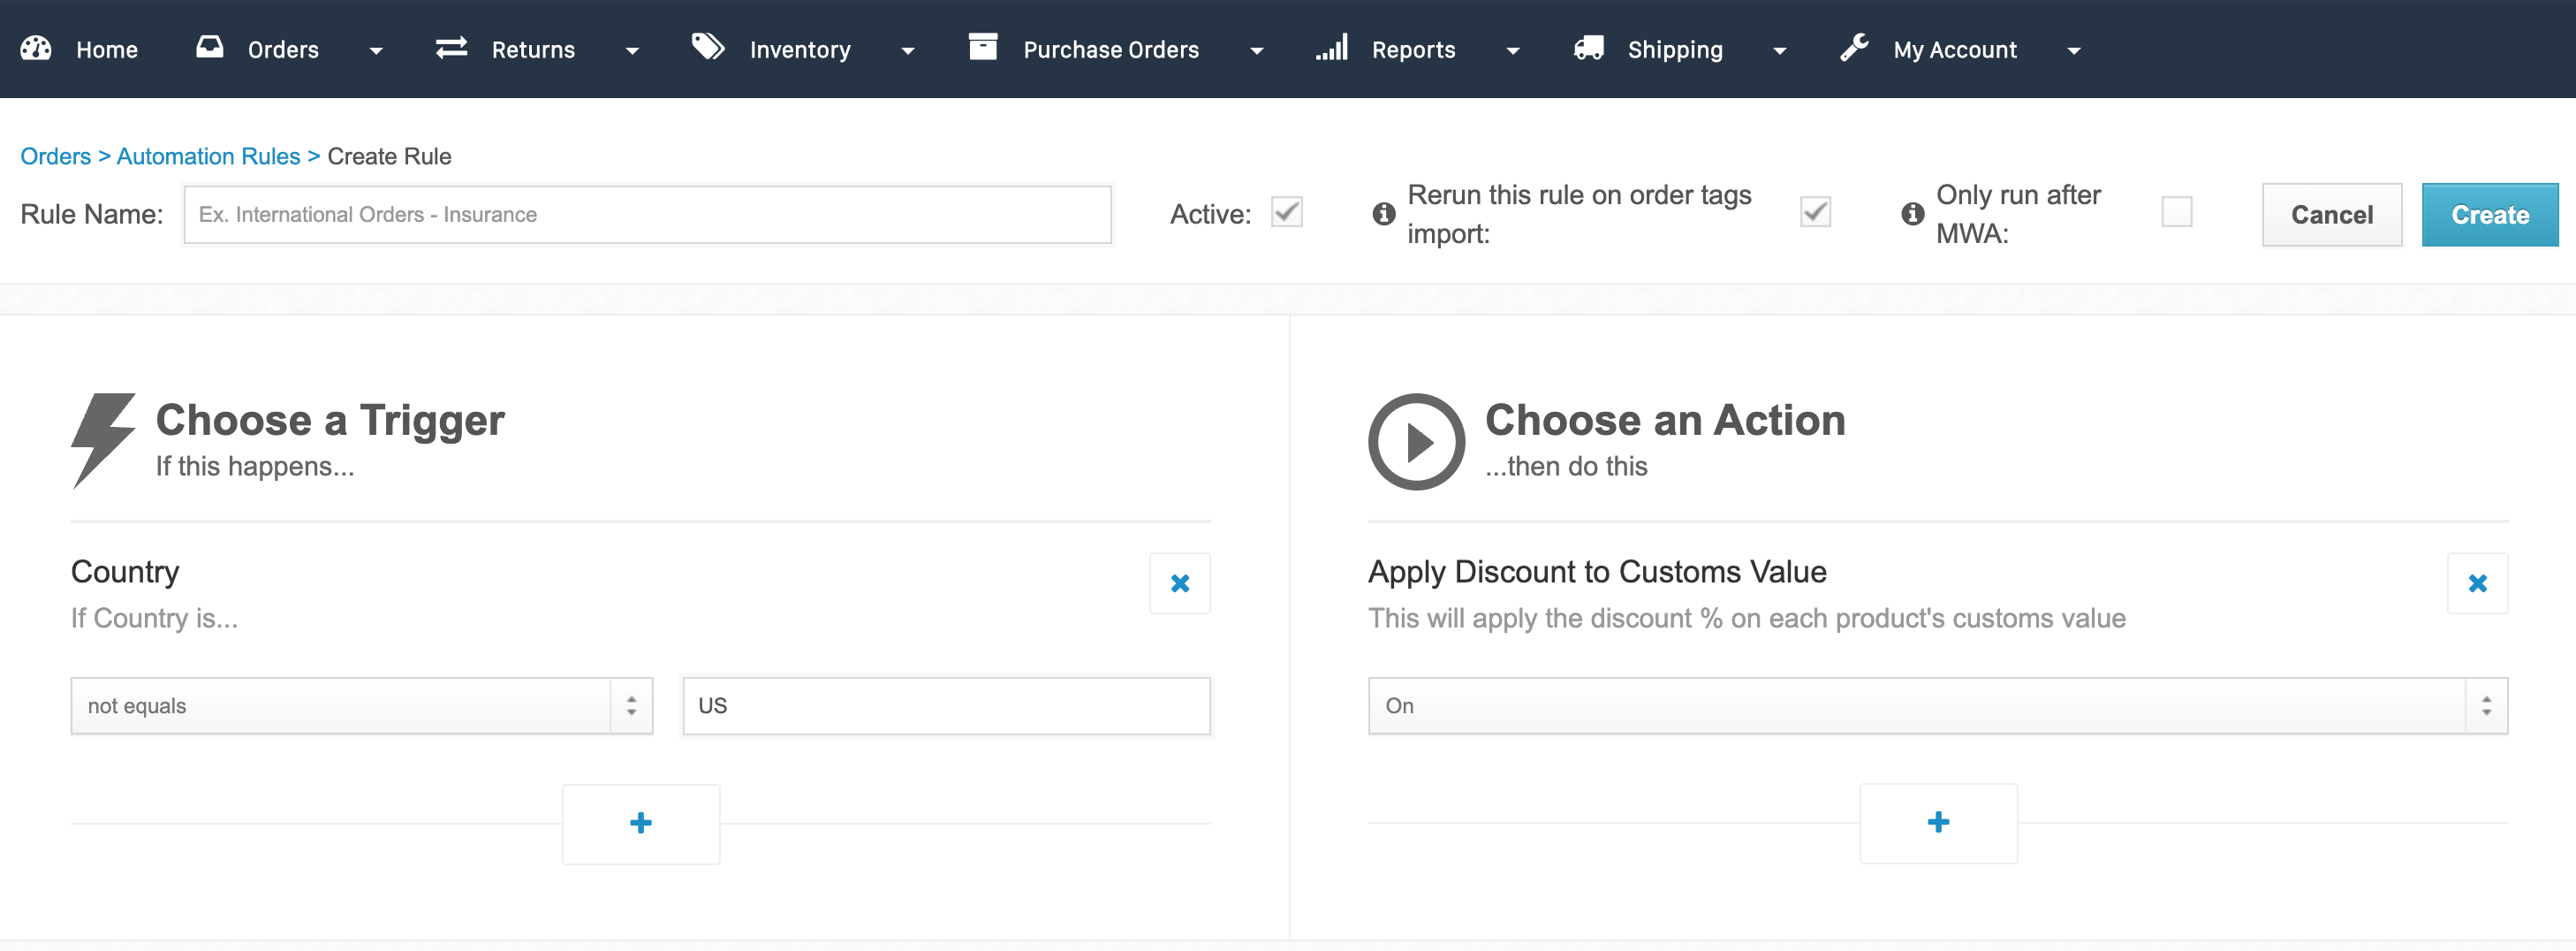The width and height of the screenshot is (2576, 951).
Task: Click the play circle action icon
Action: click(x=1417, y=441)
